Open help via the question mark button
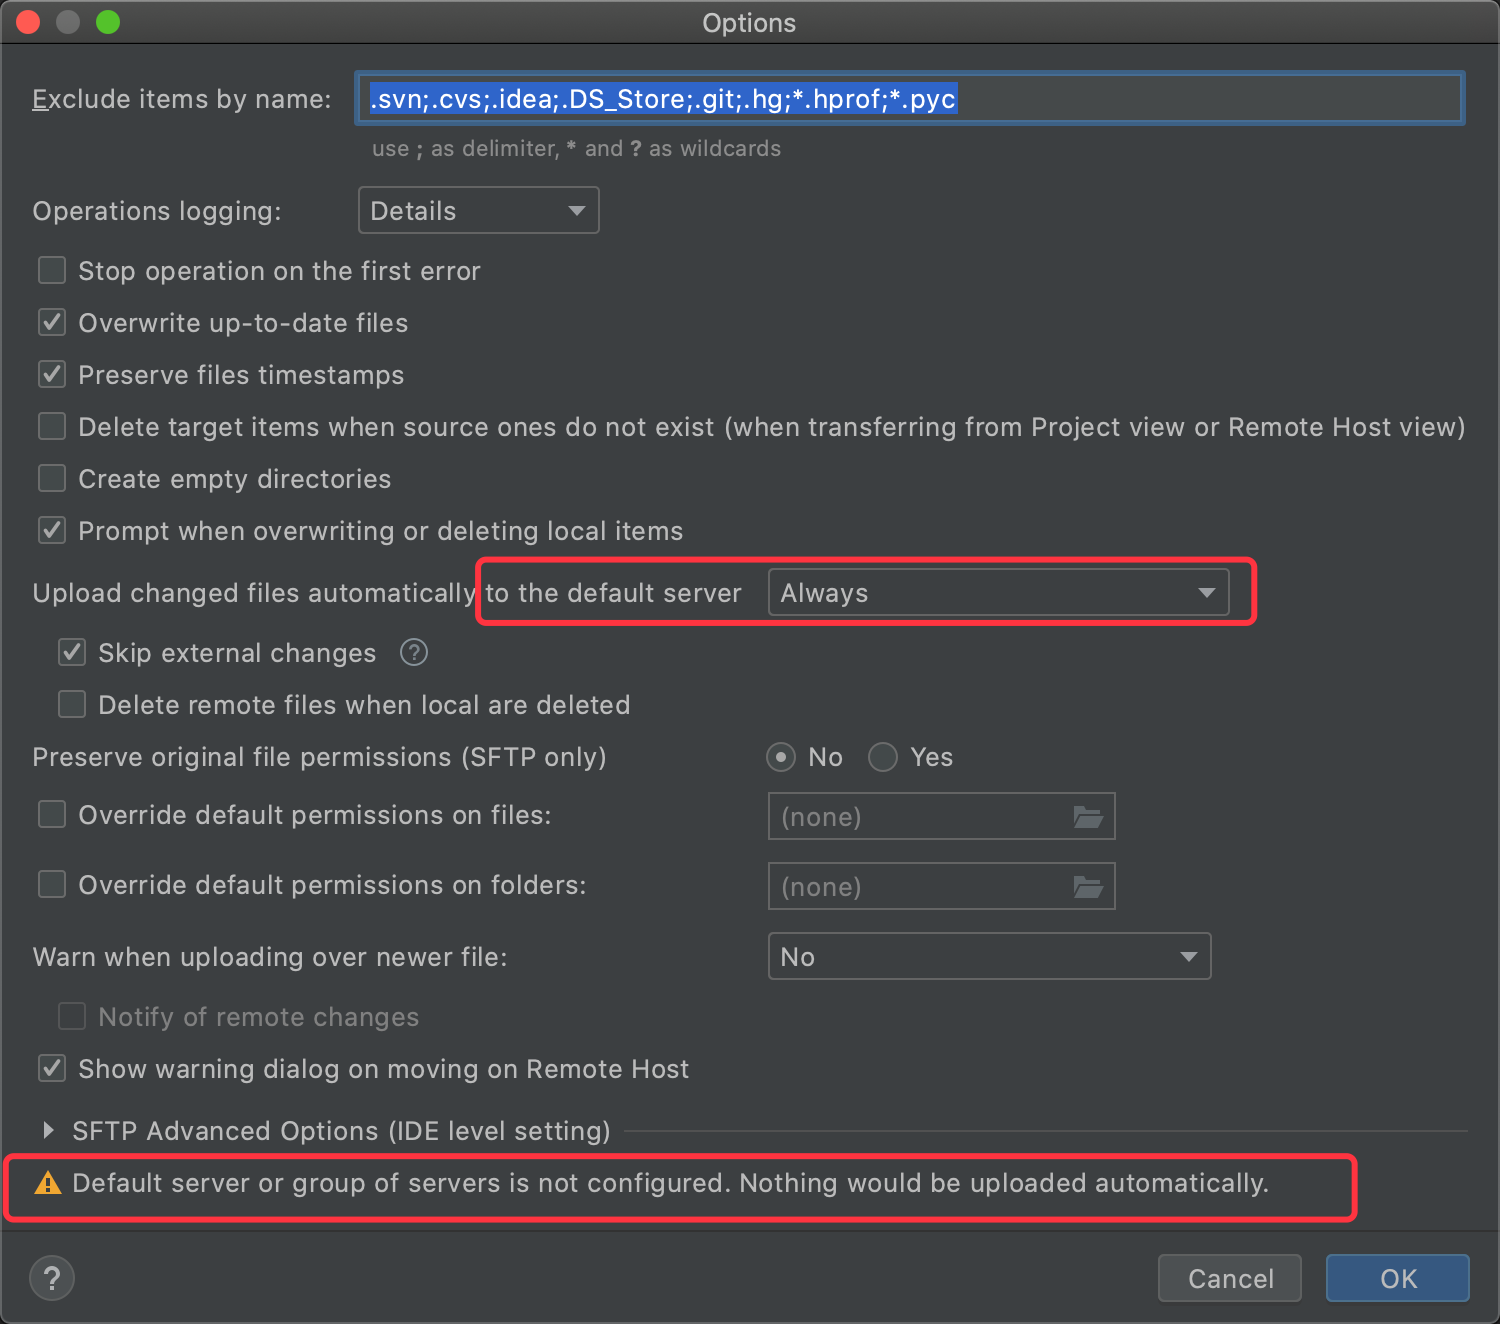This screenshot has height=1324, width=1500. click(51, 1278)
